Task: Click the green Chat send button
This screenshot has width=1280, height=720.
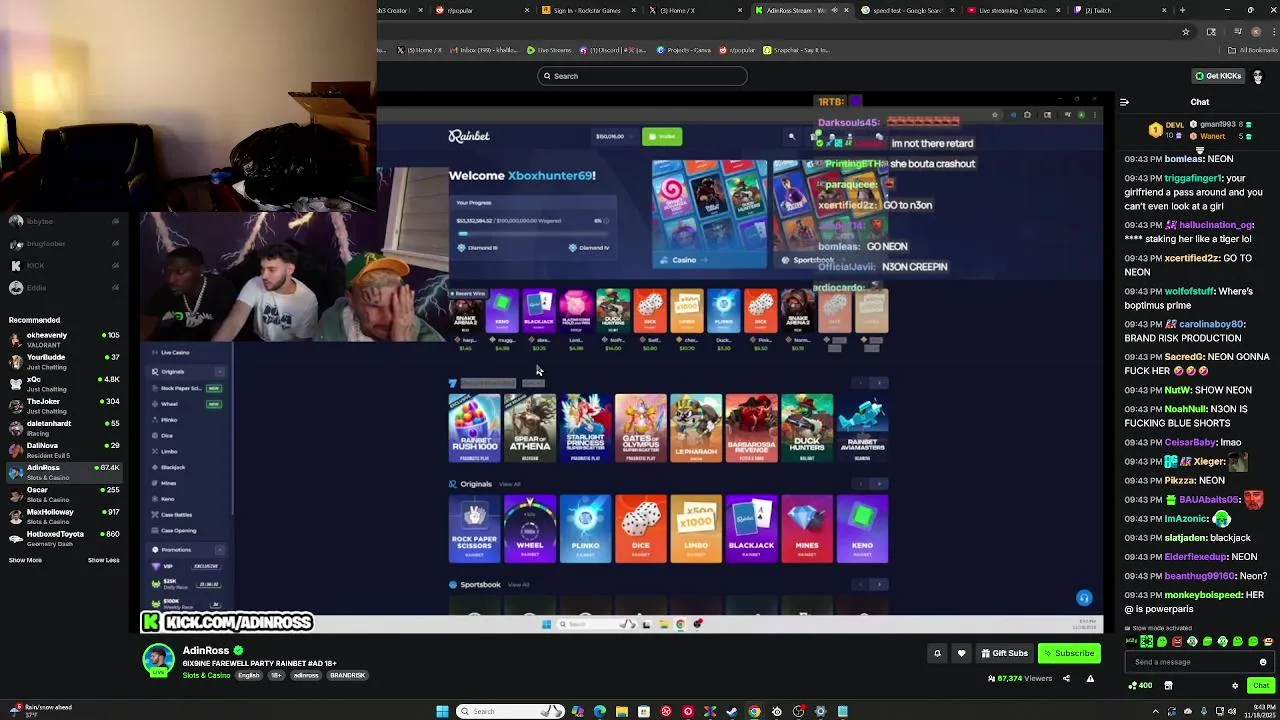Action: point(1260,686)
